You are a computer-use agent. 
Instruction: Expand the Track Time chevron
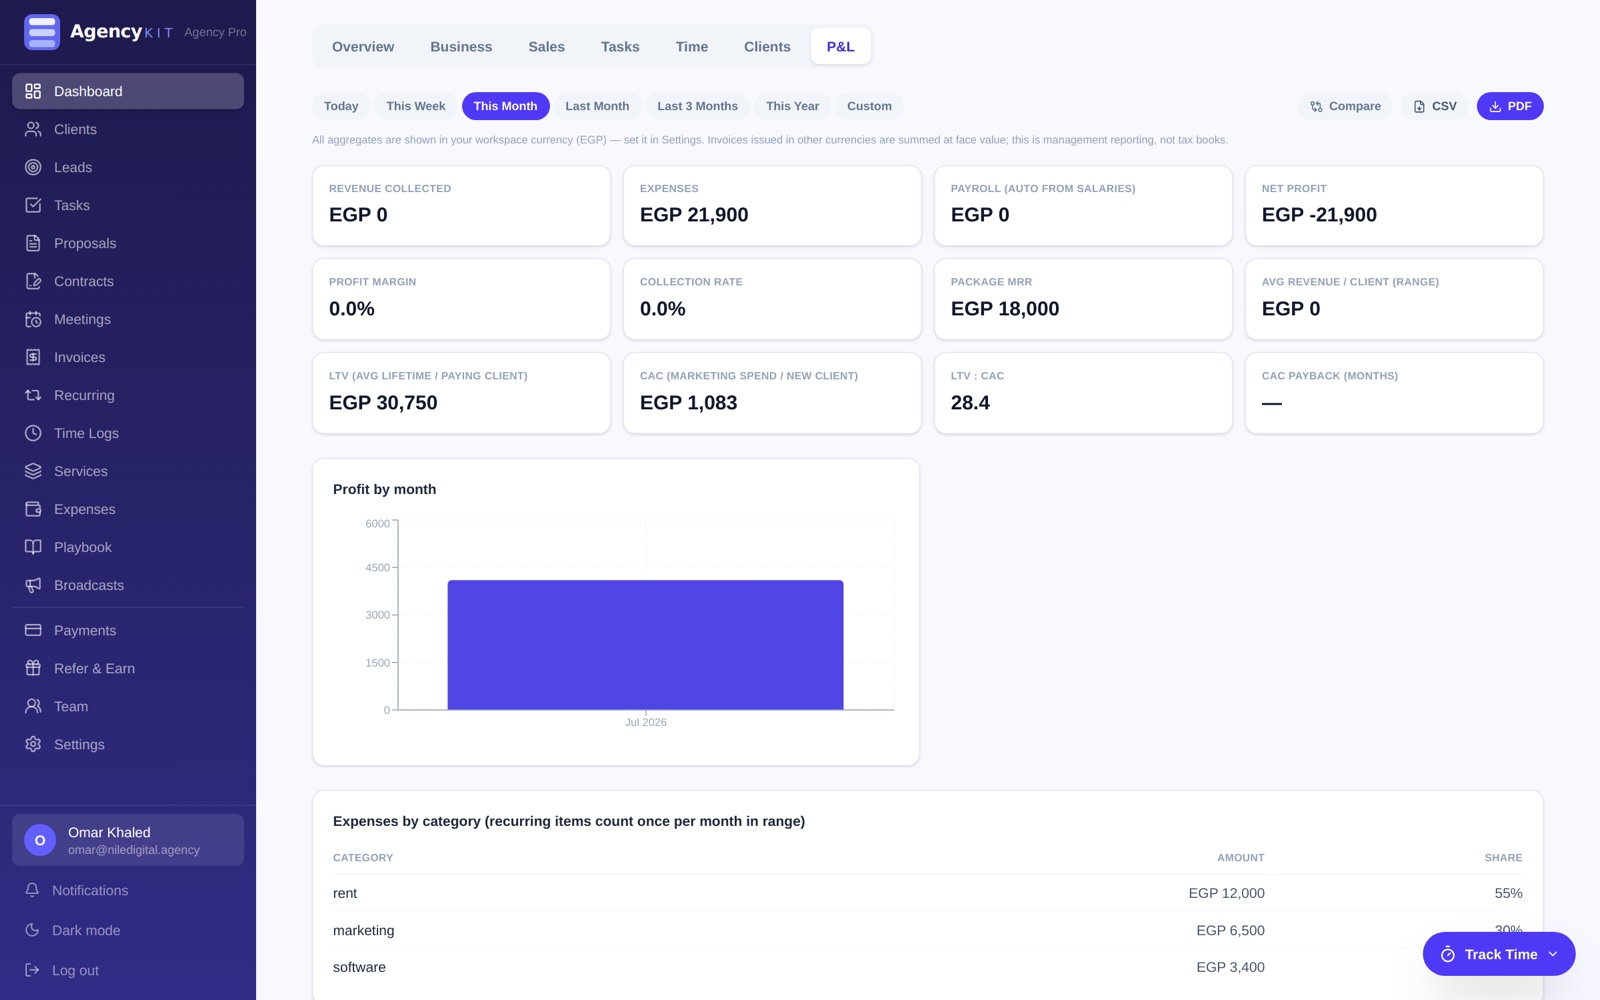[x=1553, y=954]
